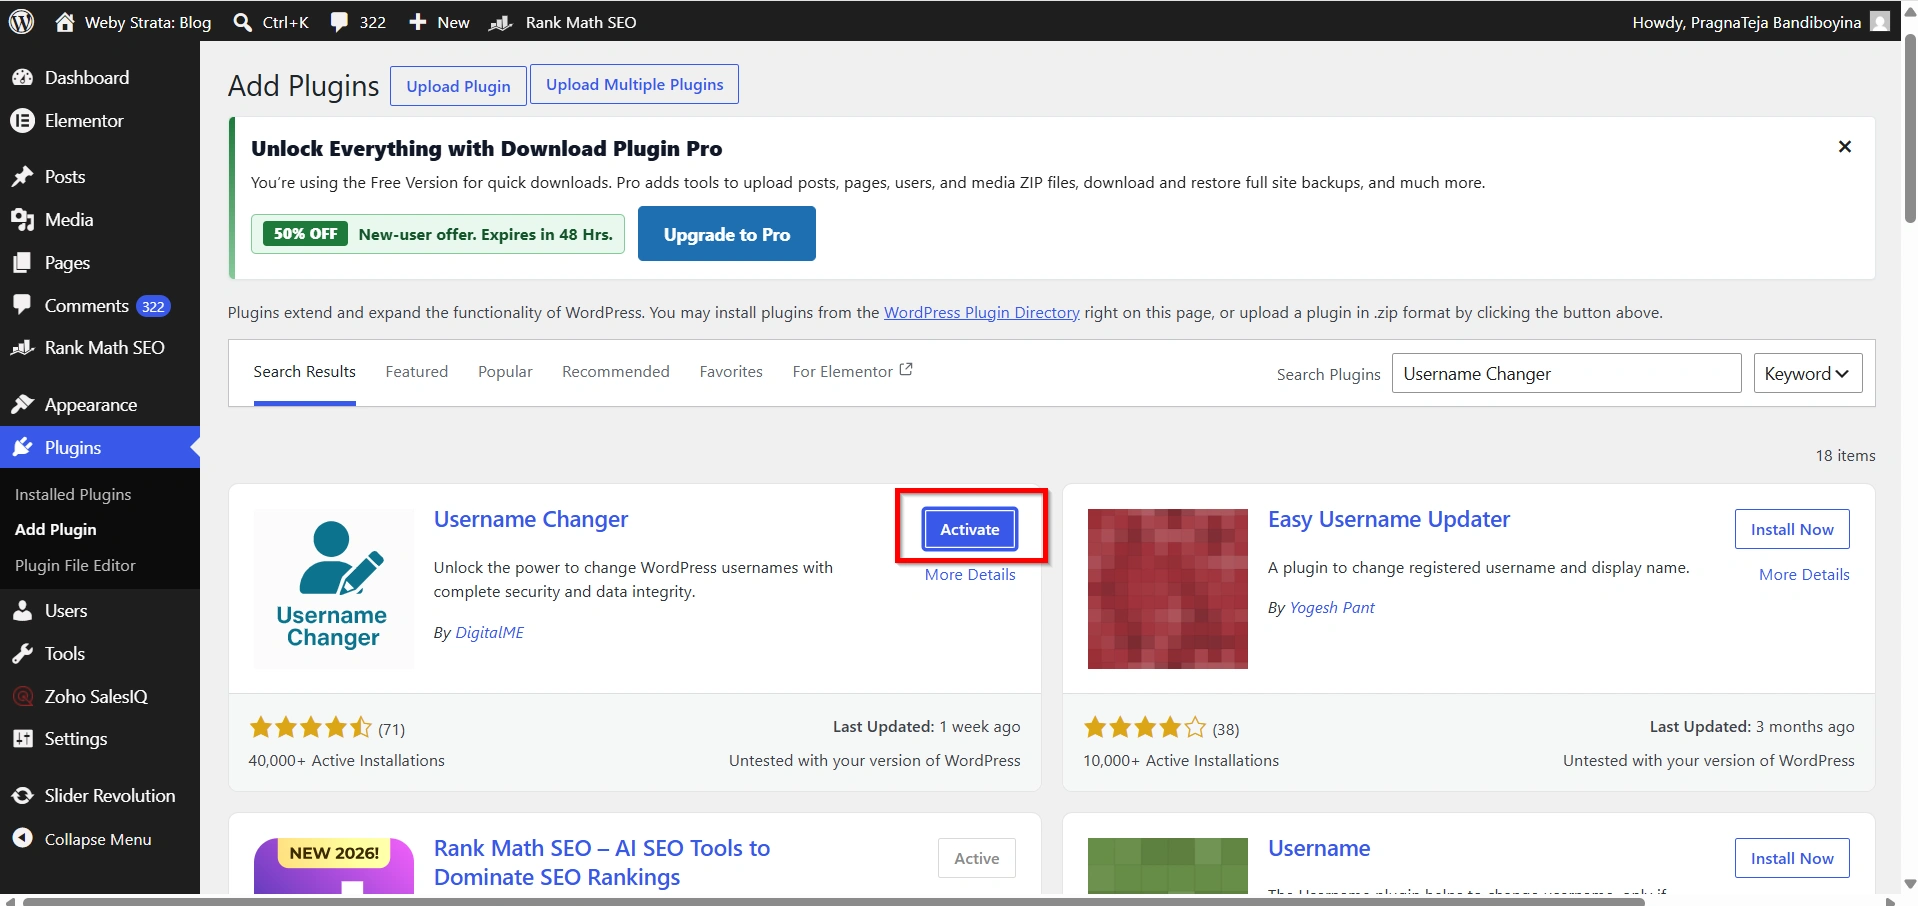Open Plugin File Editor submenu item
Screen dimensions: 1918x906
[75, 565]
